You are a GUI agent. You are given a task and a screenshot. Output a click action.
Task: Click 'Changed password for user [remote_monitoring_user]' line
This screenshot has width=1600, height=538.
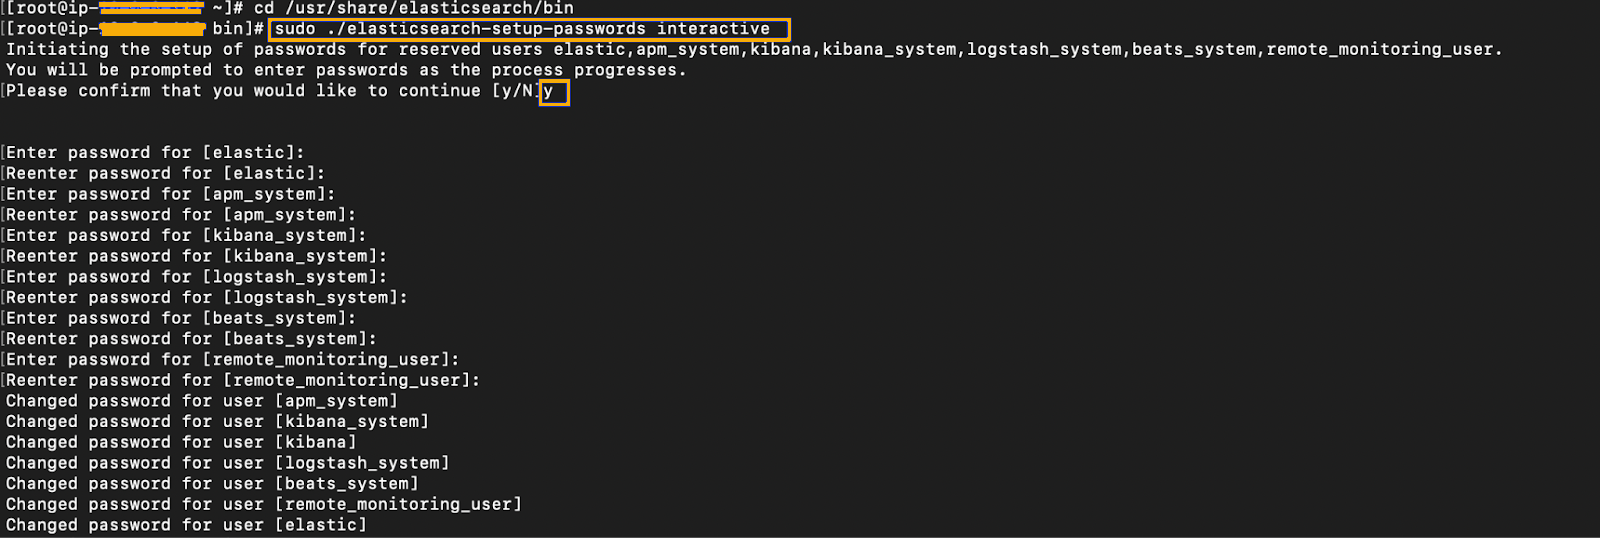264,505
